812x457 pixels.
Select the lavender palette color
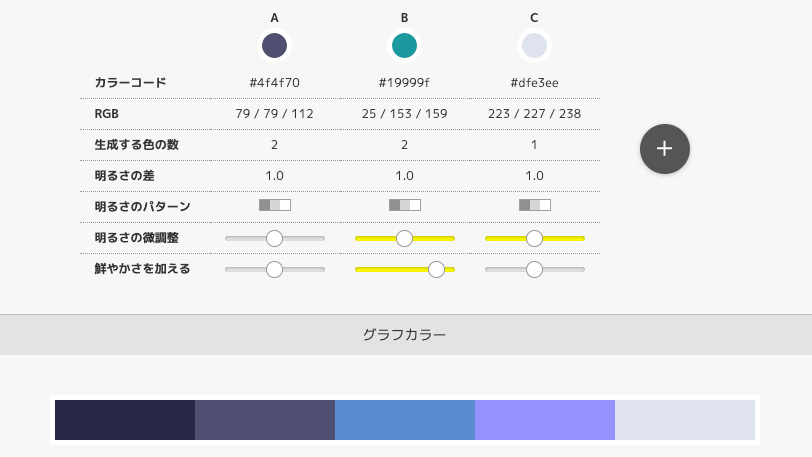[x=545, y=420]
